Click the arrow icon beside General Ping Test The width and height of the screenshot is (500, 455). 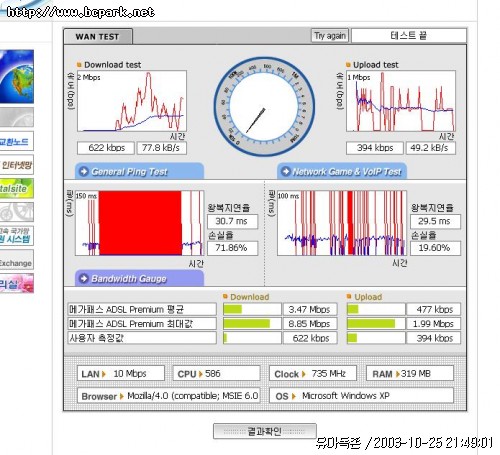click(84, 171)
